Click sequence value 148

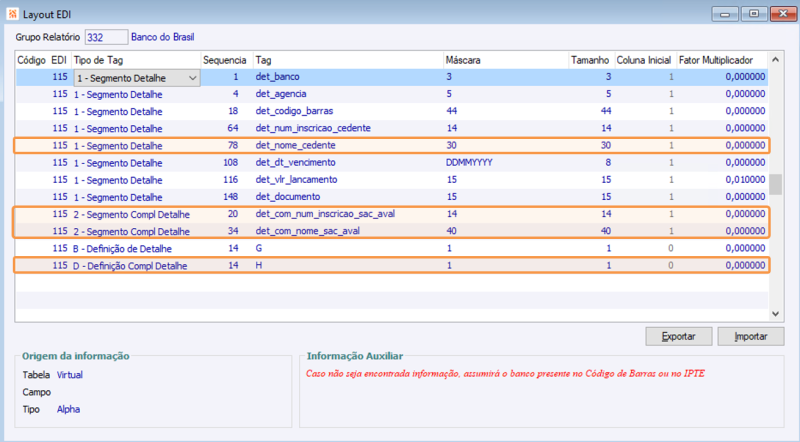[231, 197]
